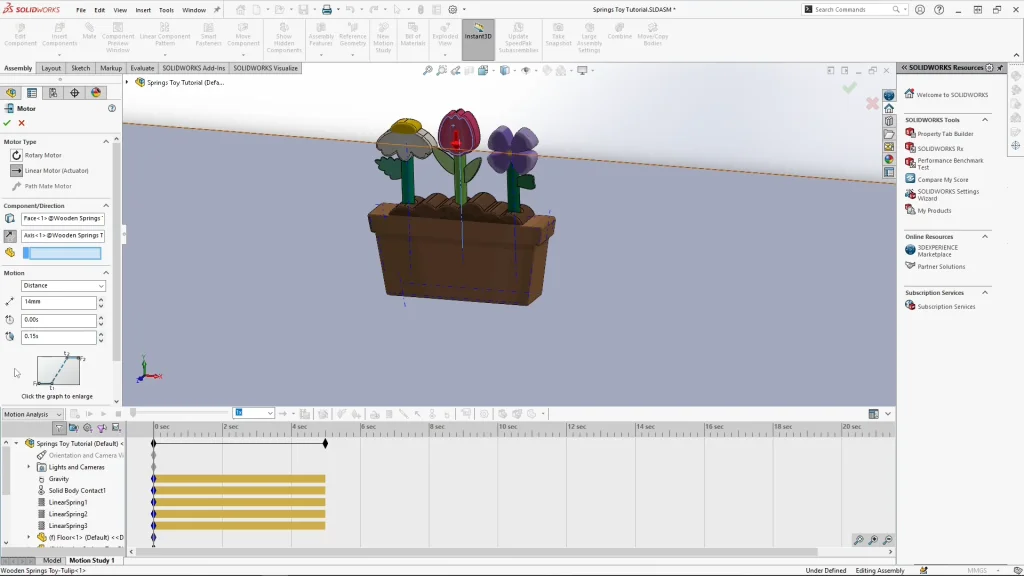Open the Design Library folder icon
The width and height of the screenshot is (1024, 576).
point(889,121)
